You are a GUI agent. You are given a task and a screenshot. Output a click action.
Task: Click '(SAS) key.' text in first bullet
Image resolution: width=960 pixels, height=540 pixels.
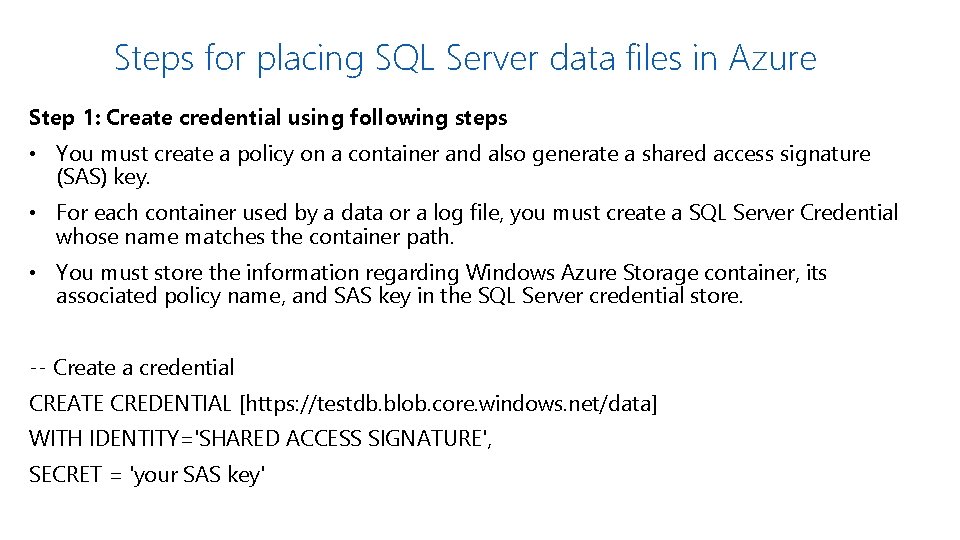103,177
